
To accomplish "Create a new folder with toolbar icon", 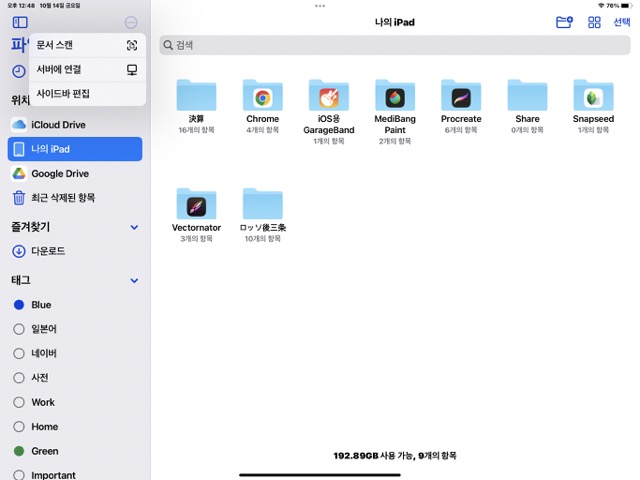I will point(564,22).
